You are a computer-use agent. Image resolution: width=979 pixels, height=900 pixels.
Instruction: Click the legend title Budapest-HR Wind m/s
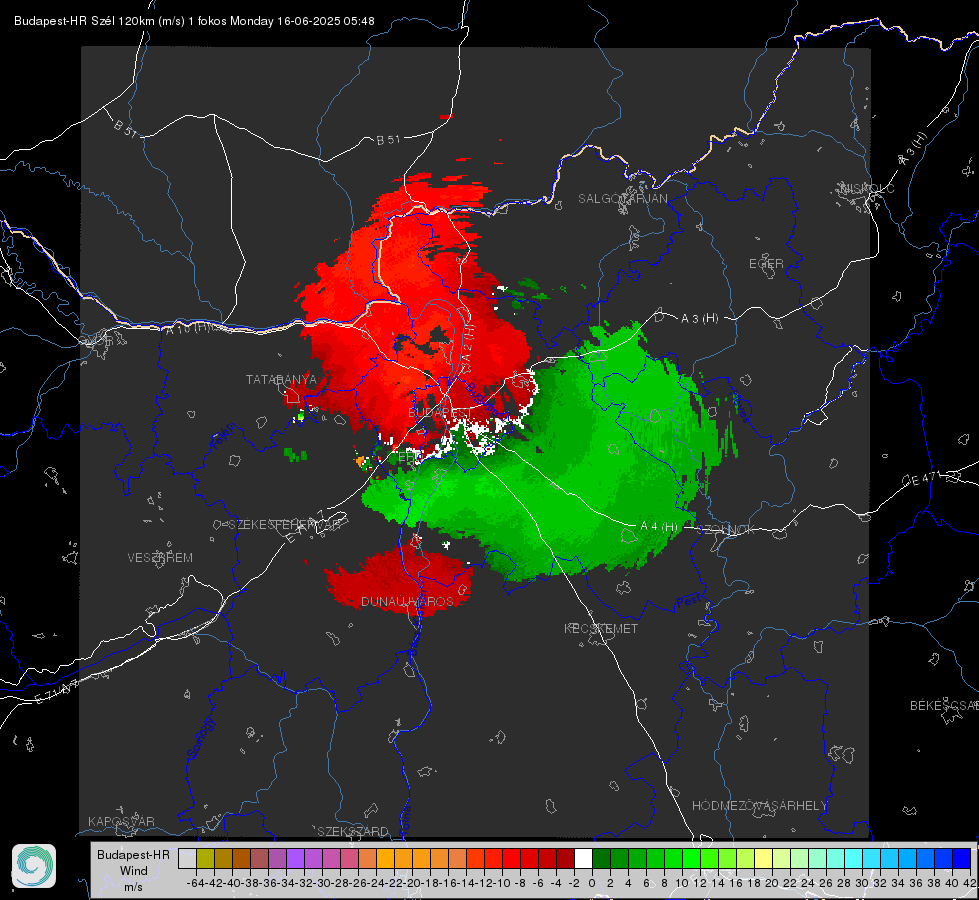[x=134, y=871]
